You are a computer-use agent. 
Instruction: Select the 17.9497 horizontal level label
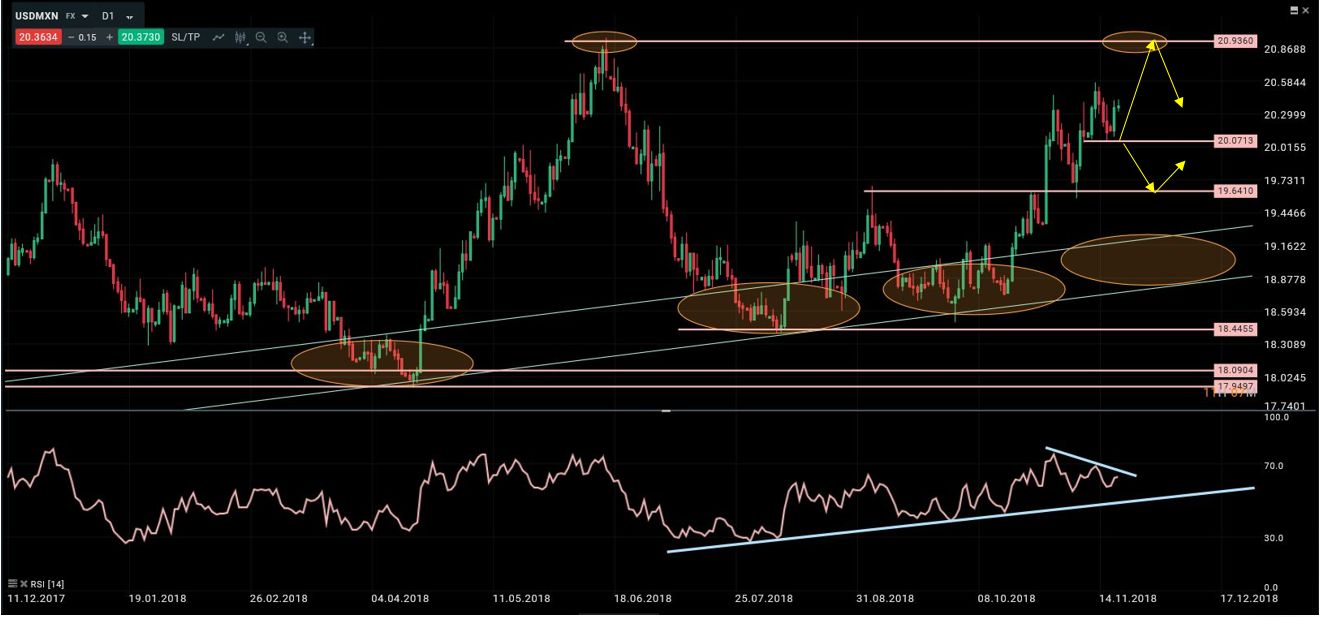pos(1236,385)
